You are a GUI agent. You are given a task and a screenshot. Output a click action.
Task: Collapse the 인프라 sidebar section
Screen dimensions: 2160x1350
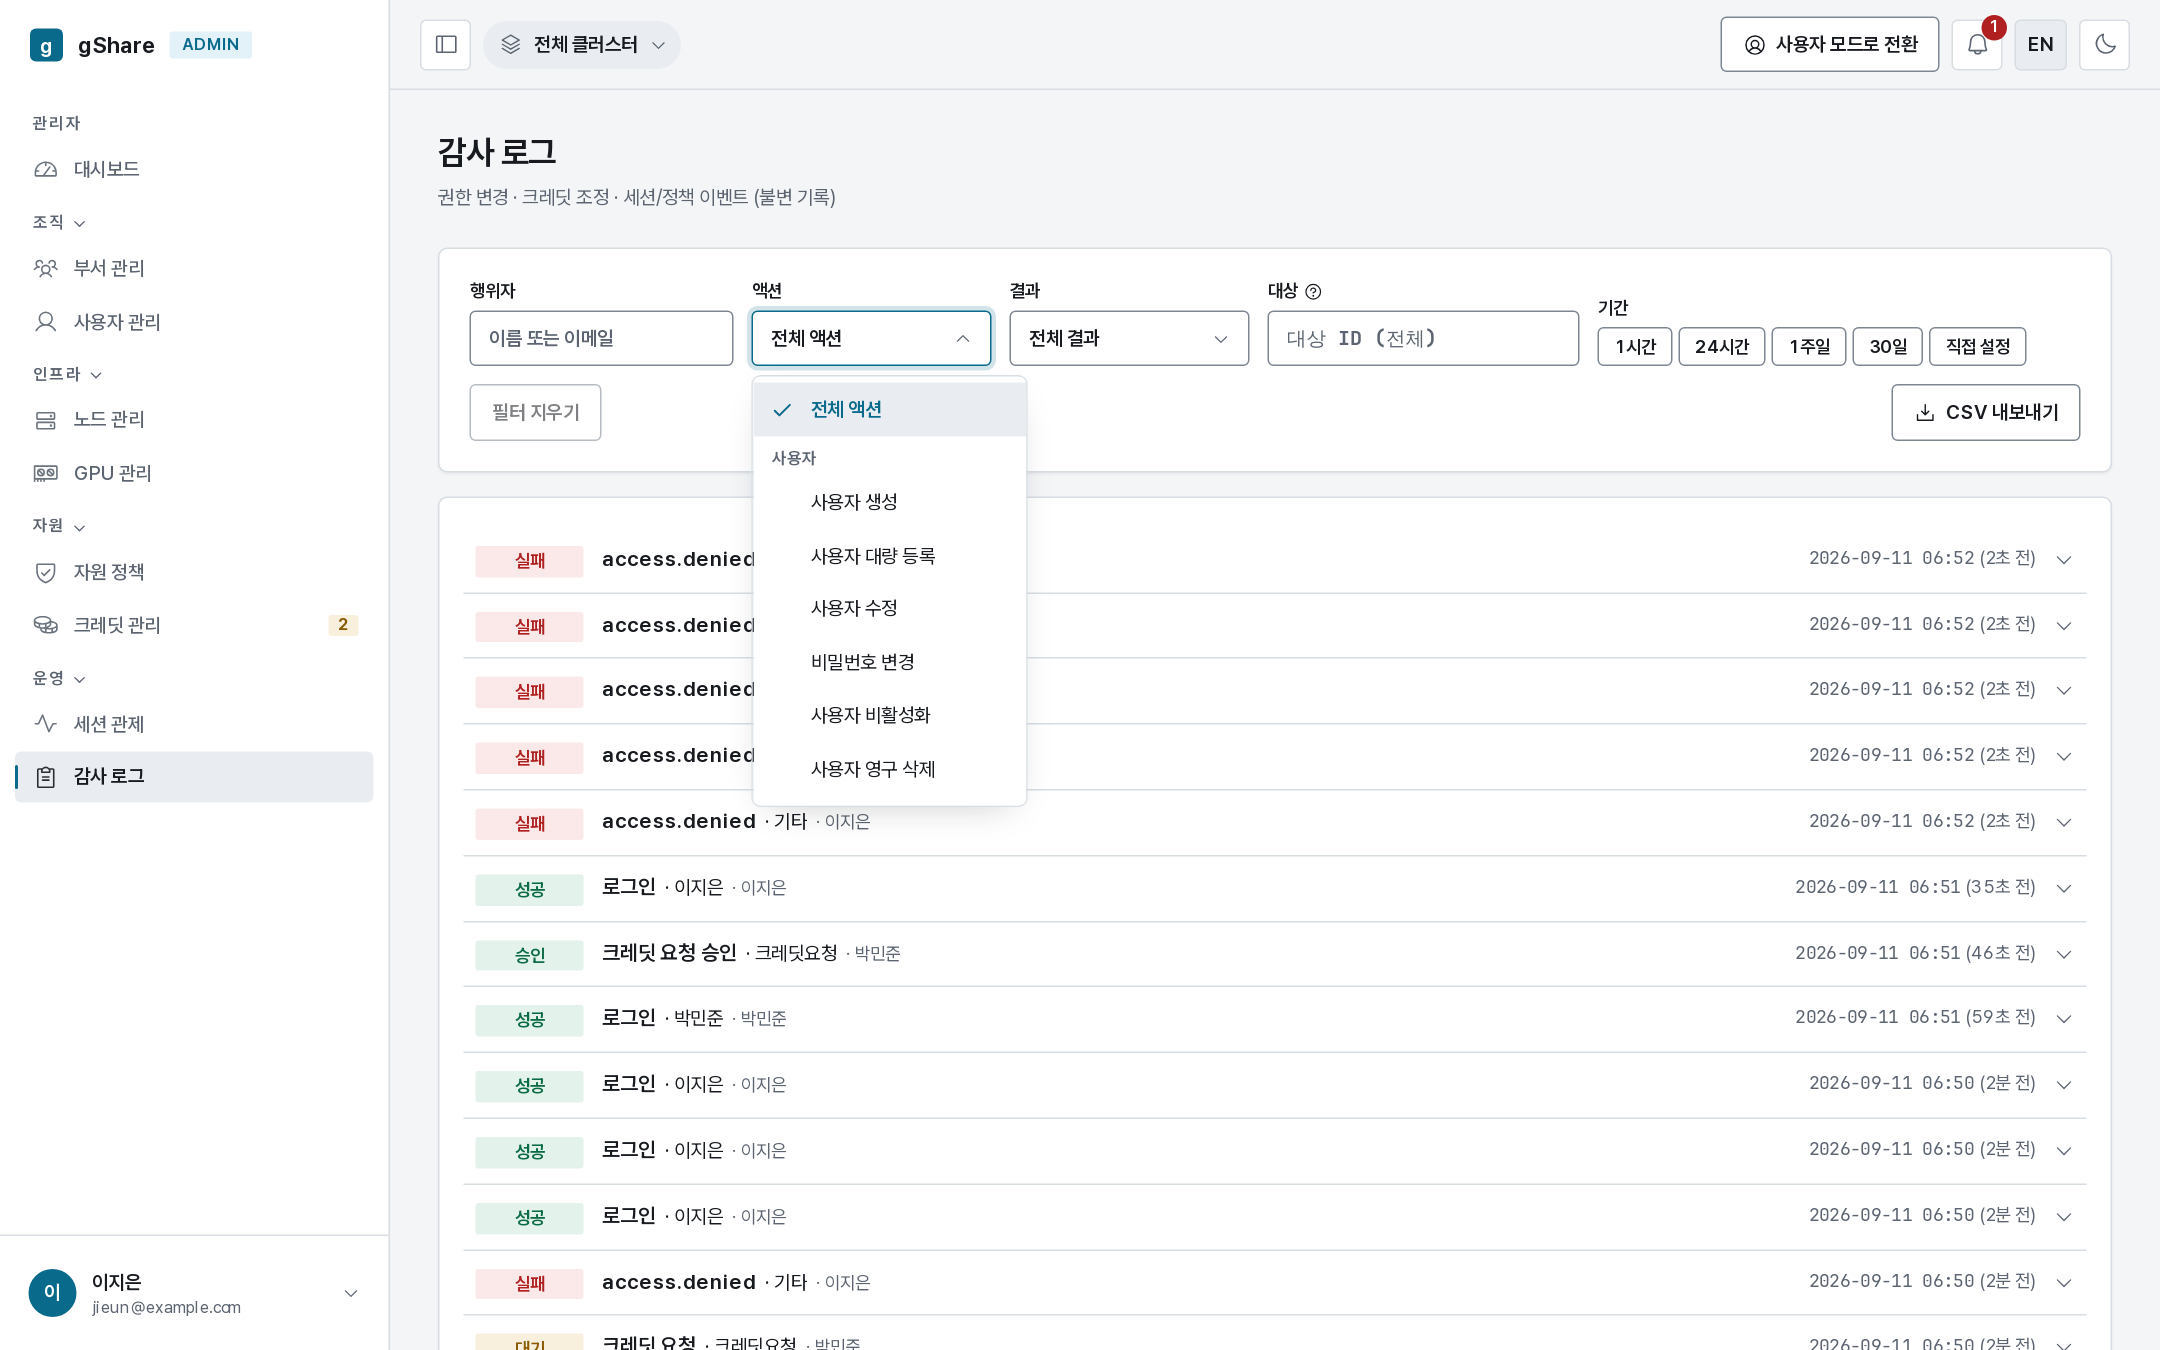[67, 375]
